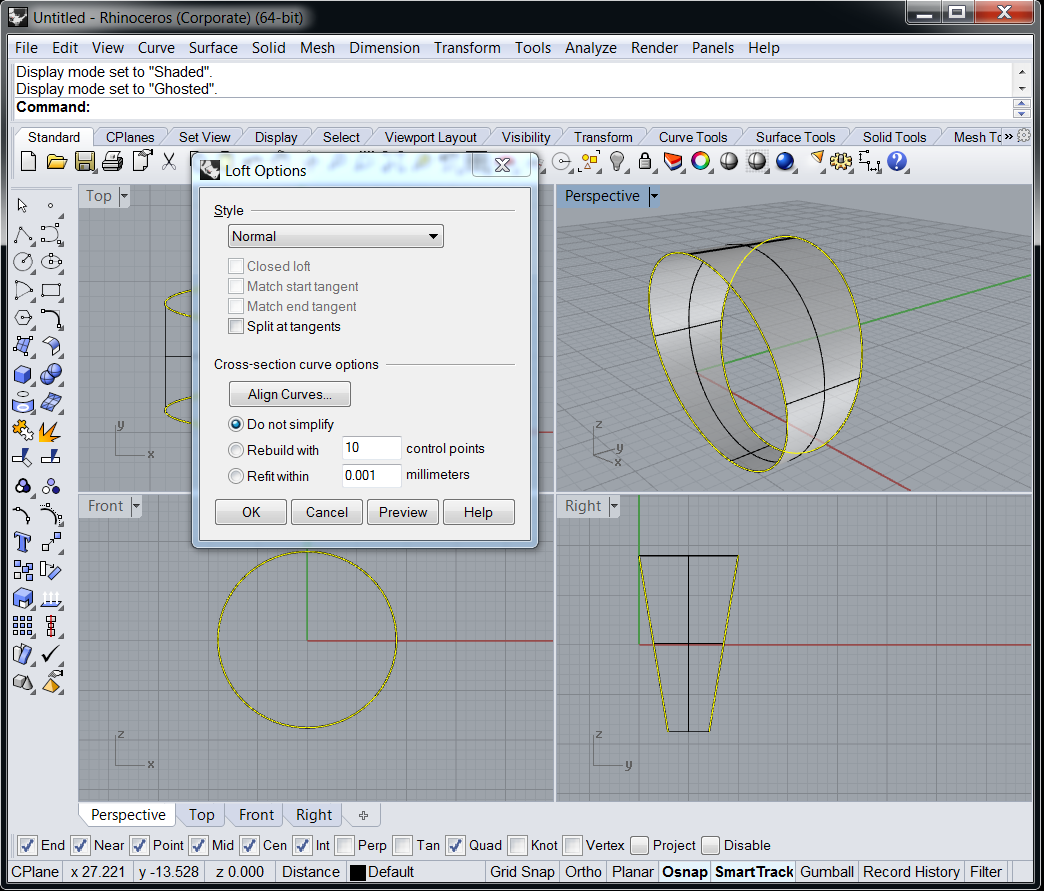Select the rectangular Array tool

[23, 626]
